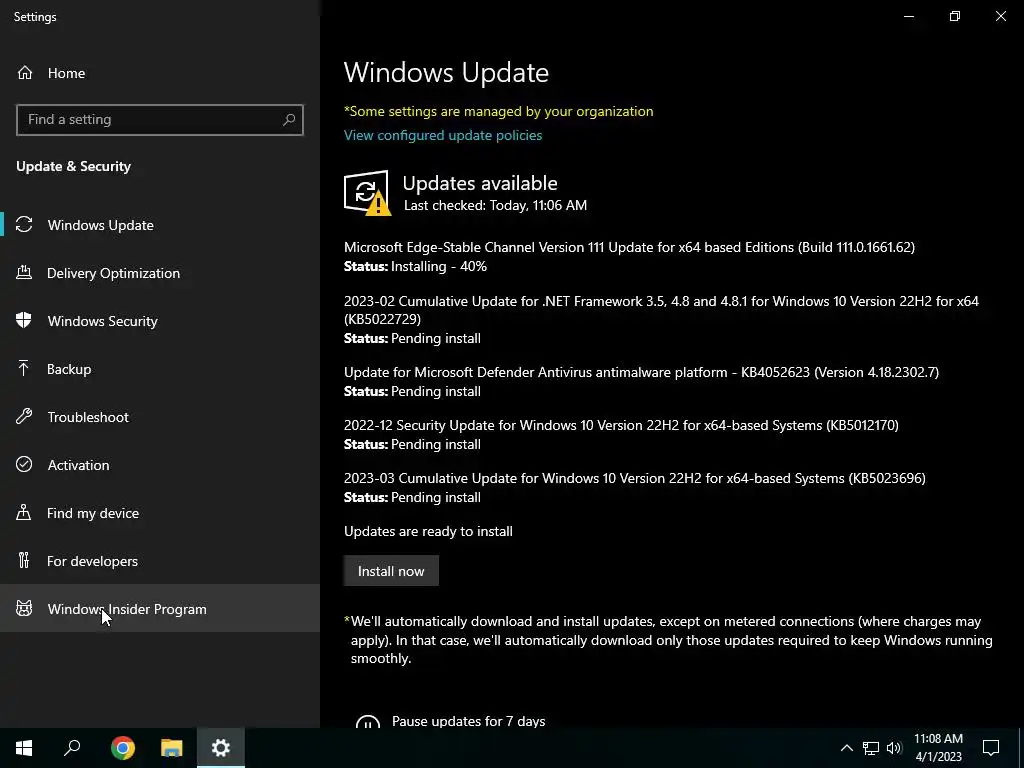This screenshot has height=768, width=1024.
Task: Go to Find my device
Action: coord(160,513)
